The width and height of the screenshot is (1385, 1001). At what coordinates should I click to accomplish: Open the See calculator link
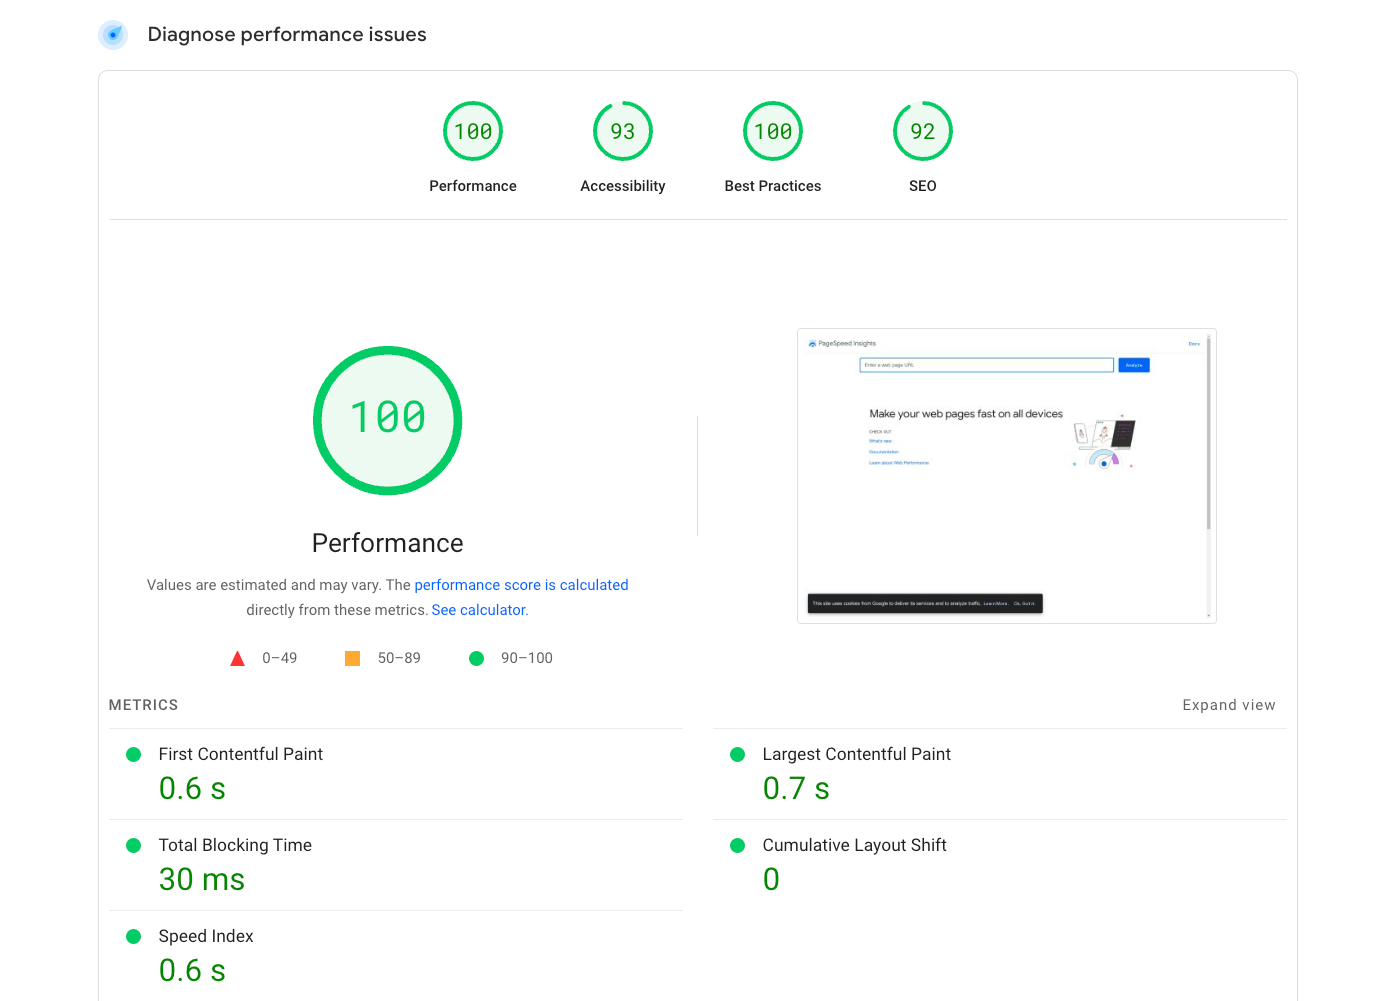(478, 610)
